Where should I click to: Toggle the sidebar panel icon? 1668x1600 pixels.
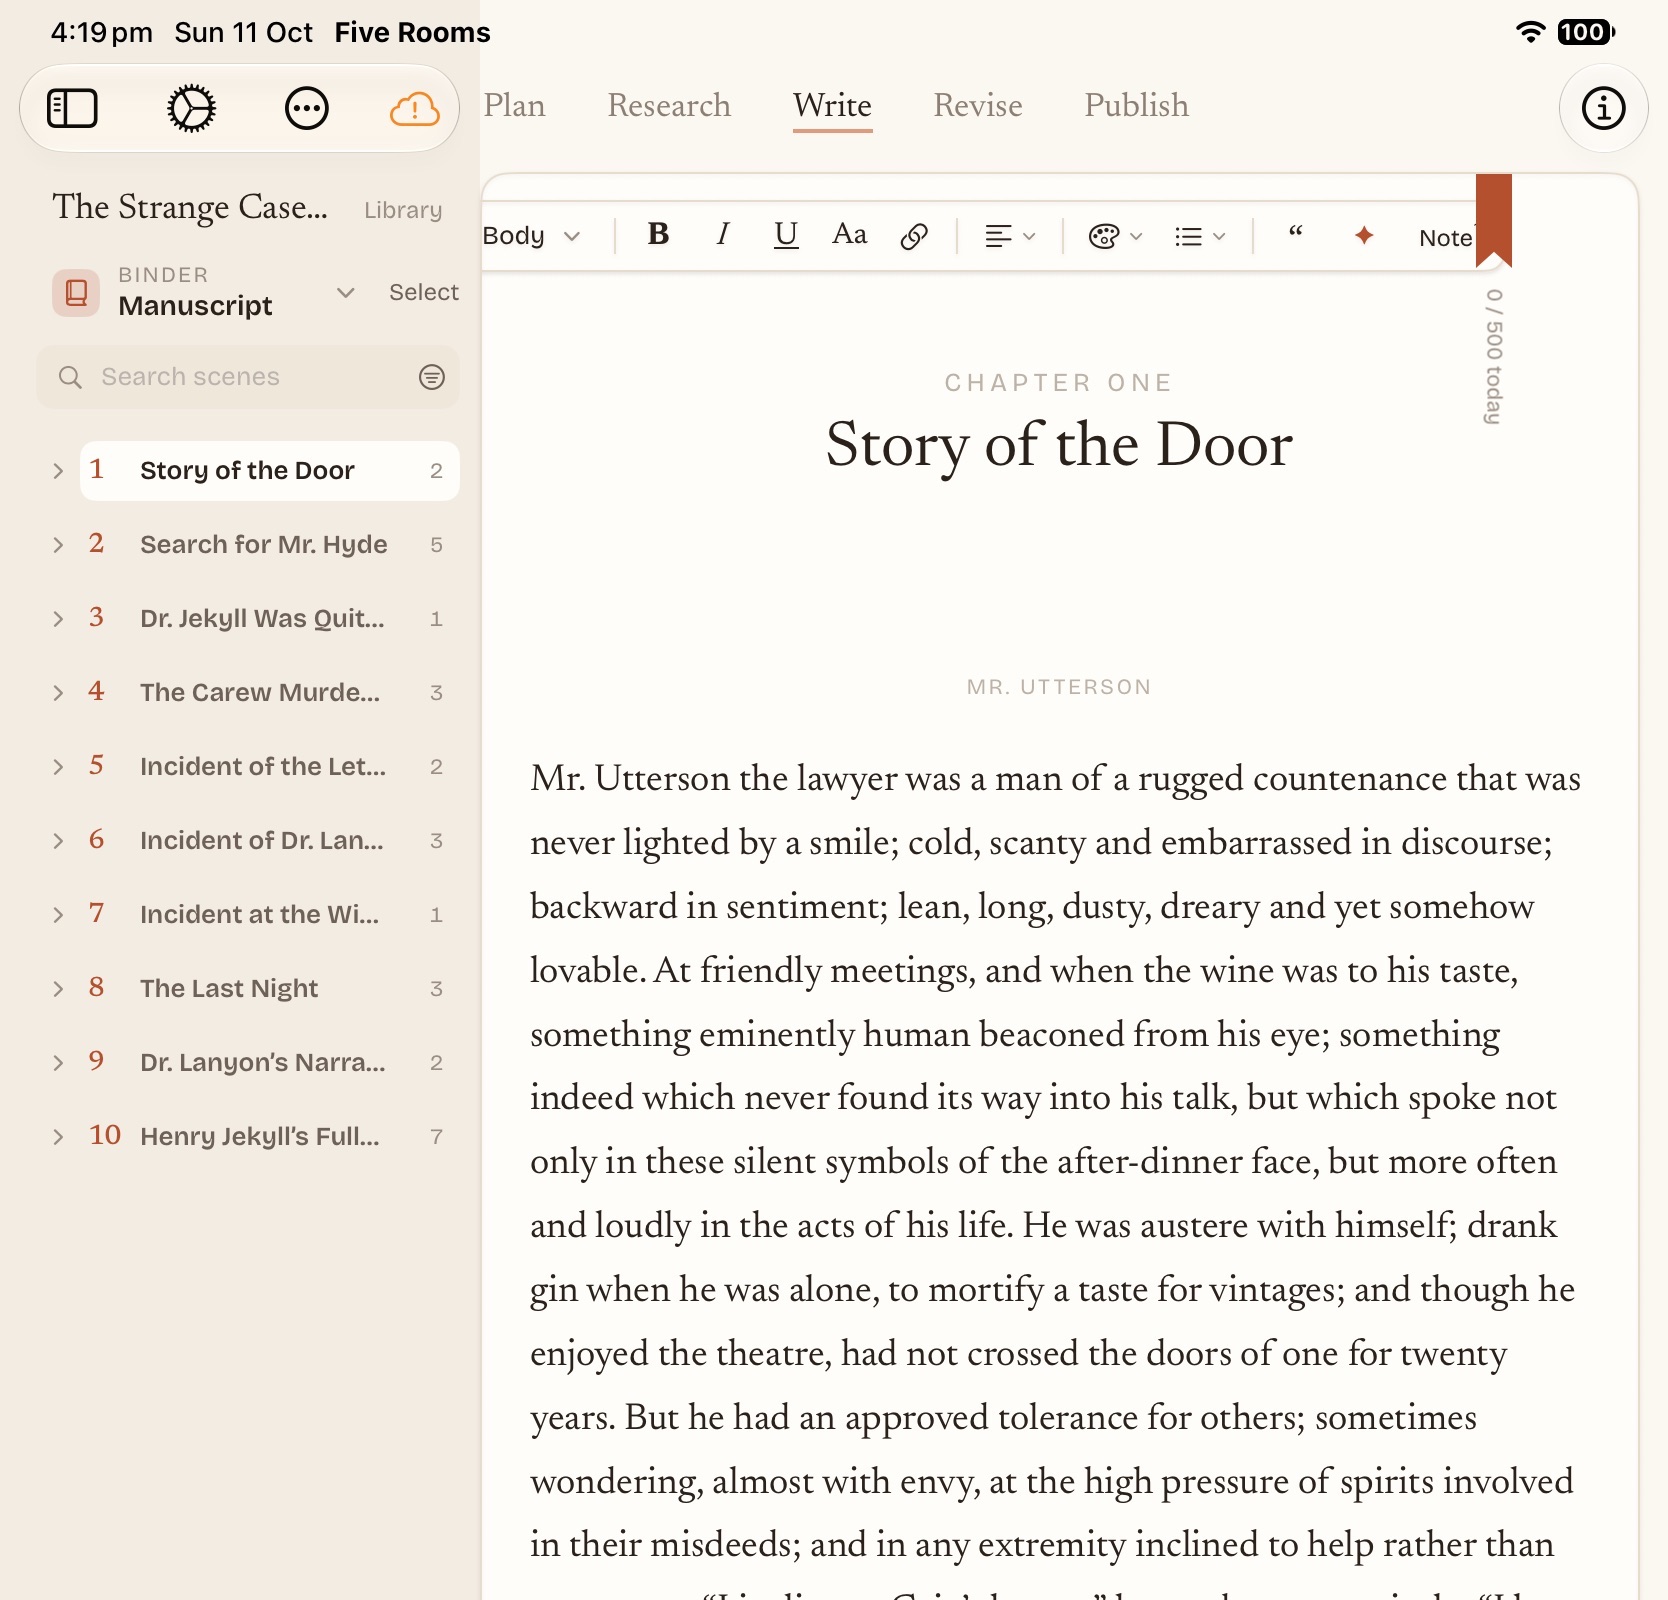click(x=72, y=108)
